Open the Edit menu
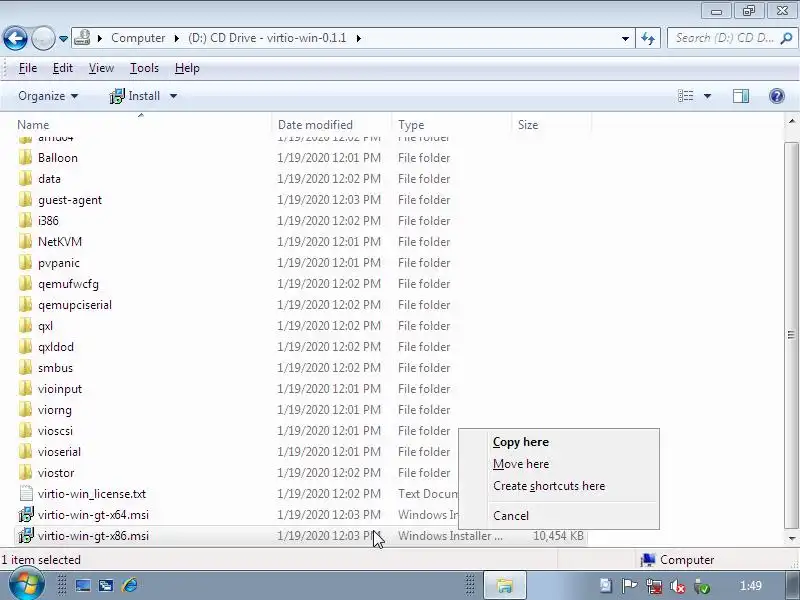Screen dimensions: 800x600 pos(63,68)
